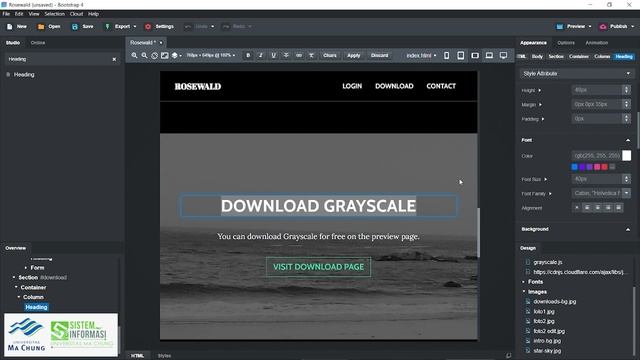Open the Font Family dropdown arrow
The height and width of the screenshot is (360, 640).
[627, 193]
